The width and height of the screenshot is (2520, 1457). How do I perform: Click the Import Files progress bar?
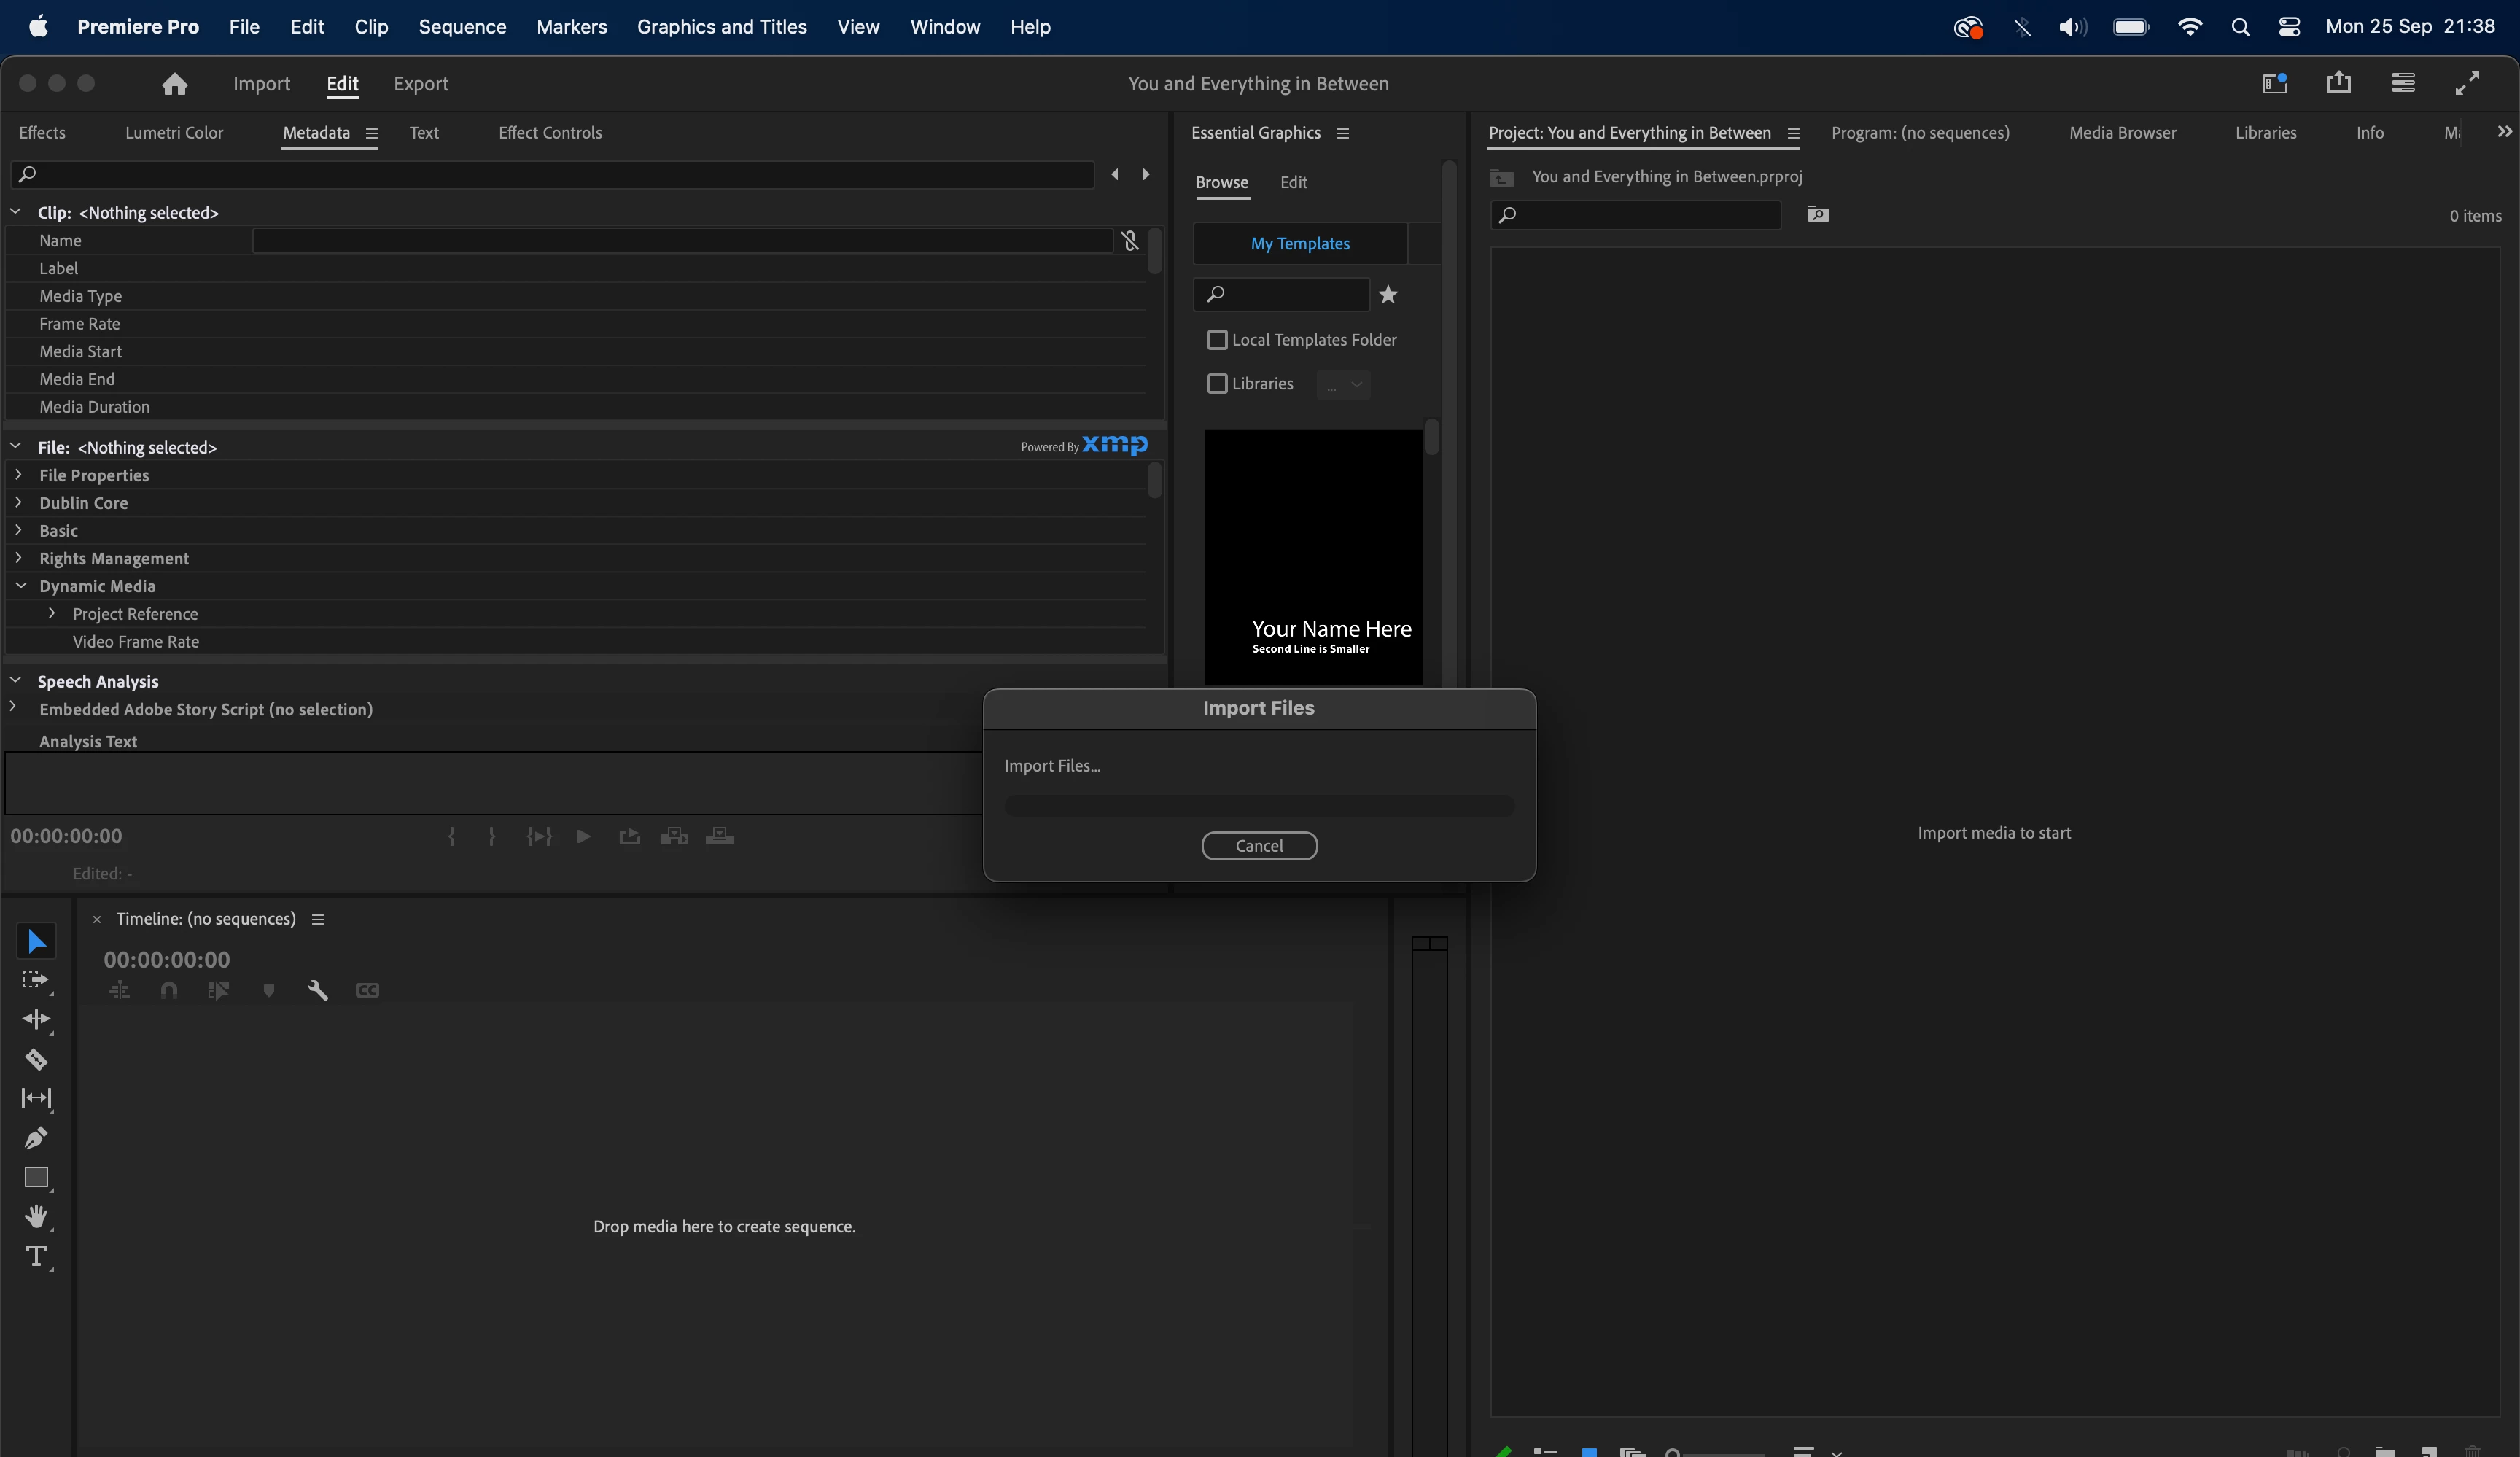[x=1259, y=806]
